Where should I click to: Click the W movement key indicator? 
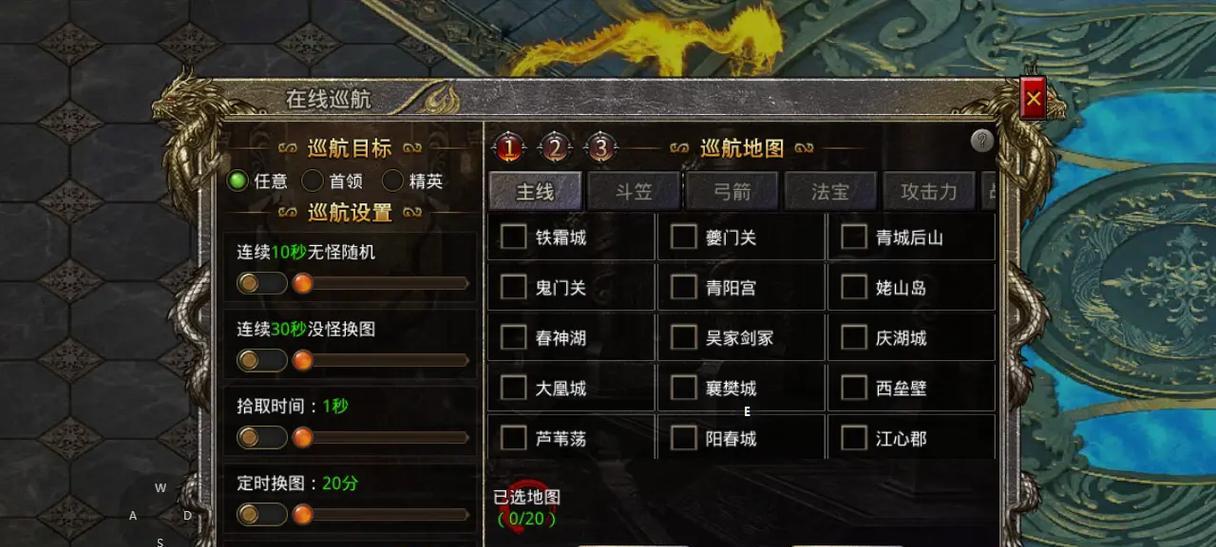160,488
